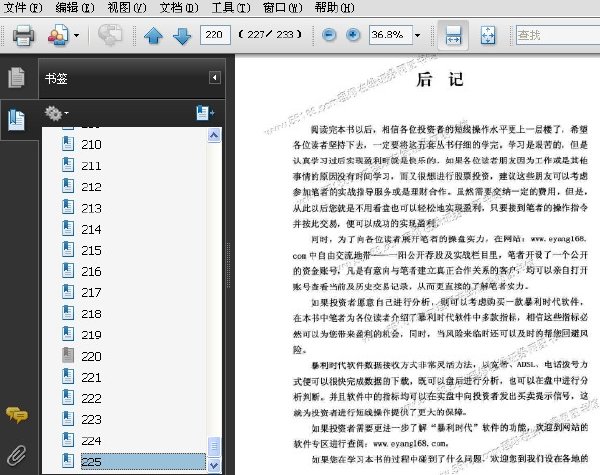Zoom in with the plus button

pos(353,35)
